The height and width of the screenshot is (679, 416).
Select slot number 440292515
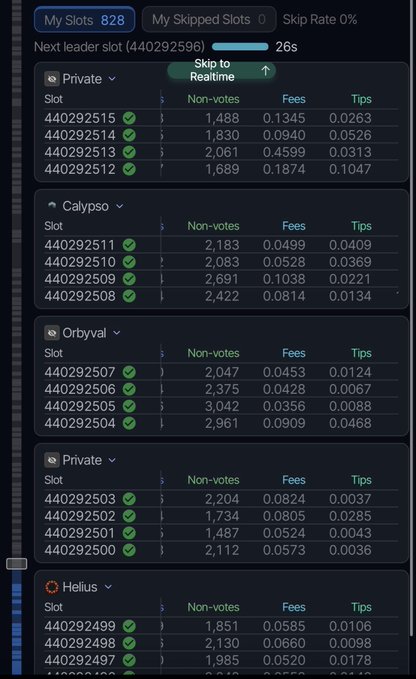point(80,118)
